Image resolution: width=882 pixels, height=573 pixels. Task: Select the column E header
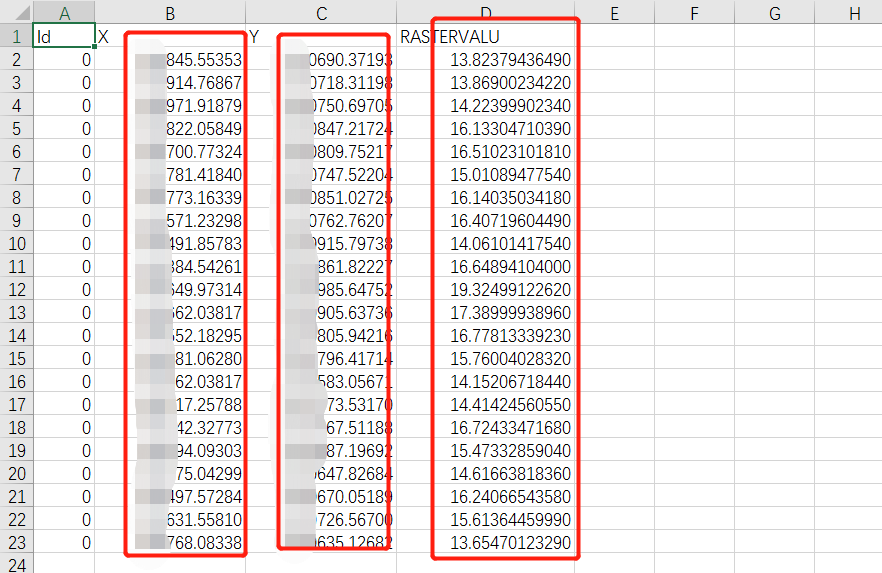coord(613,13)
